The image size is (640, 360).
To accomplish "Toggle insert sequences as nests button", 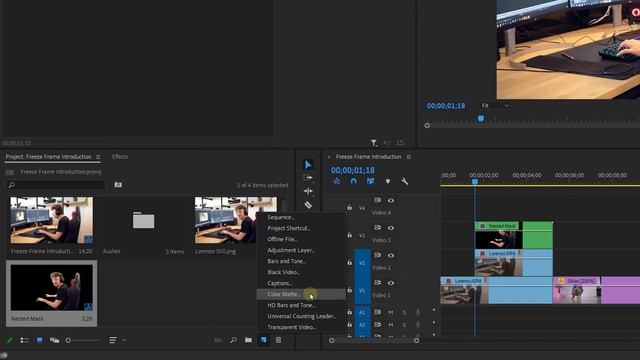I will [x=336, y=181].
